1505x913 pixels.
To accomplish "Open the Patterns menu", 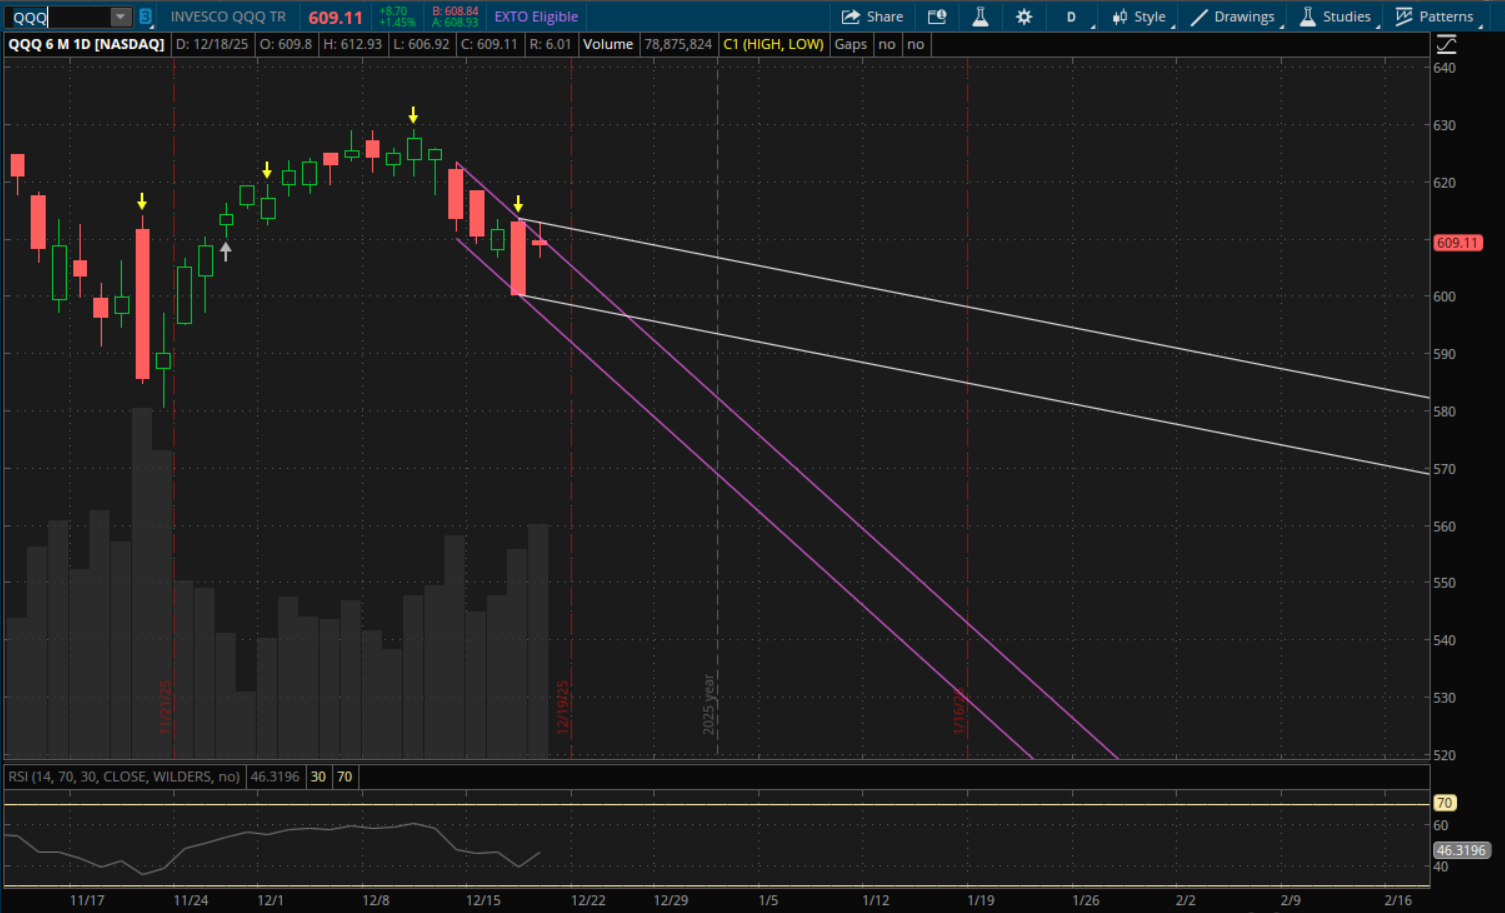I will [1435, 17].
